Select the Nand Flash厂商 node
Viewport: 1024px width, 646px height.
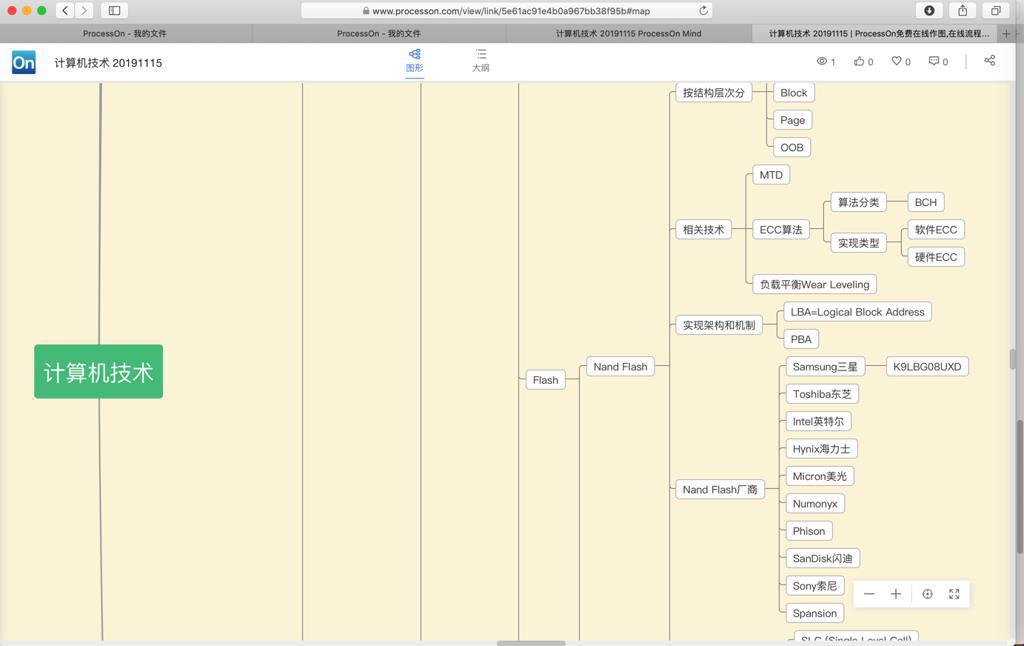point(720,489)
